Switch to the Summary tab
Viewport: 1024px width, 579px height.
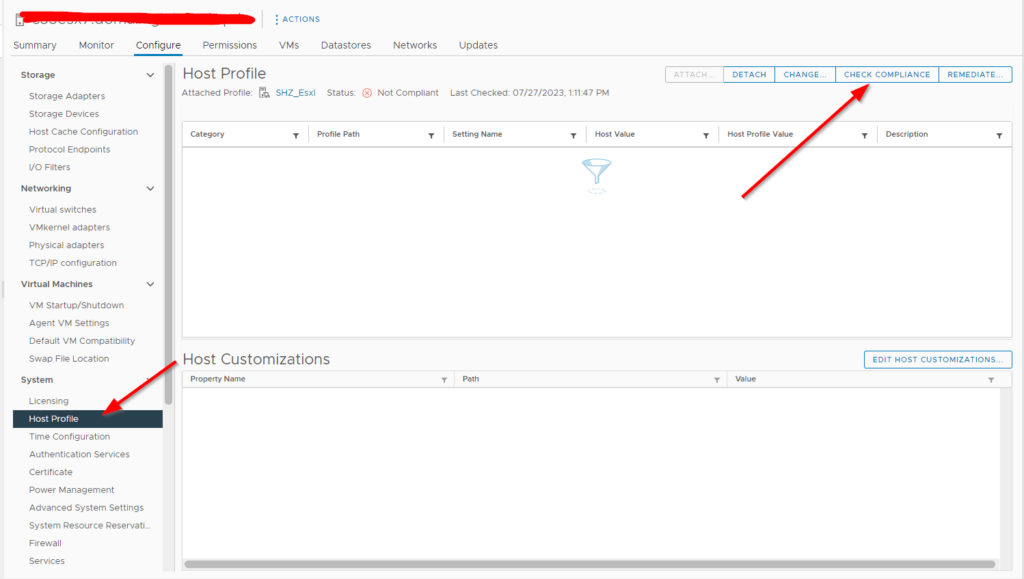click(35, 45)
